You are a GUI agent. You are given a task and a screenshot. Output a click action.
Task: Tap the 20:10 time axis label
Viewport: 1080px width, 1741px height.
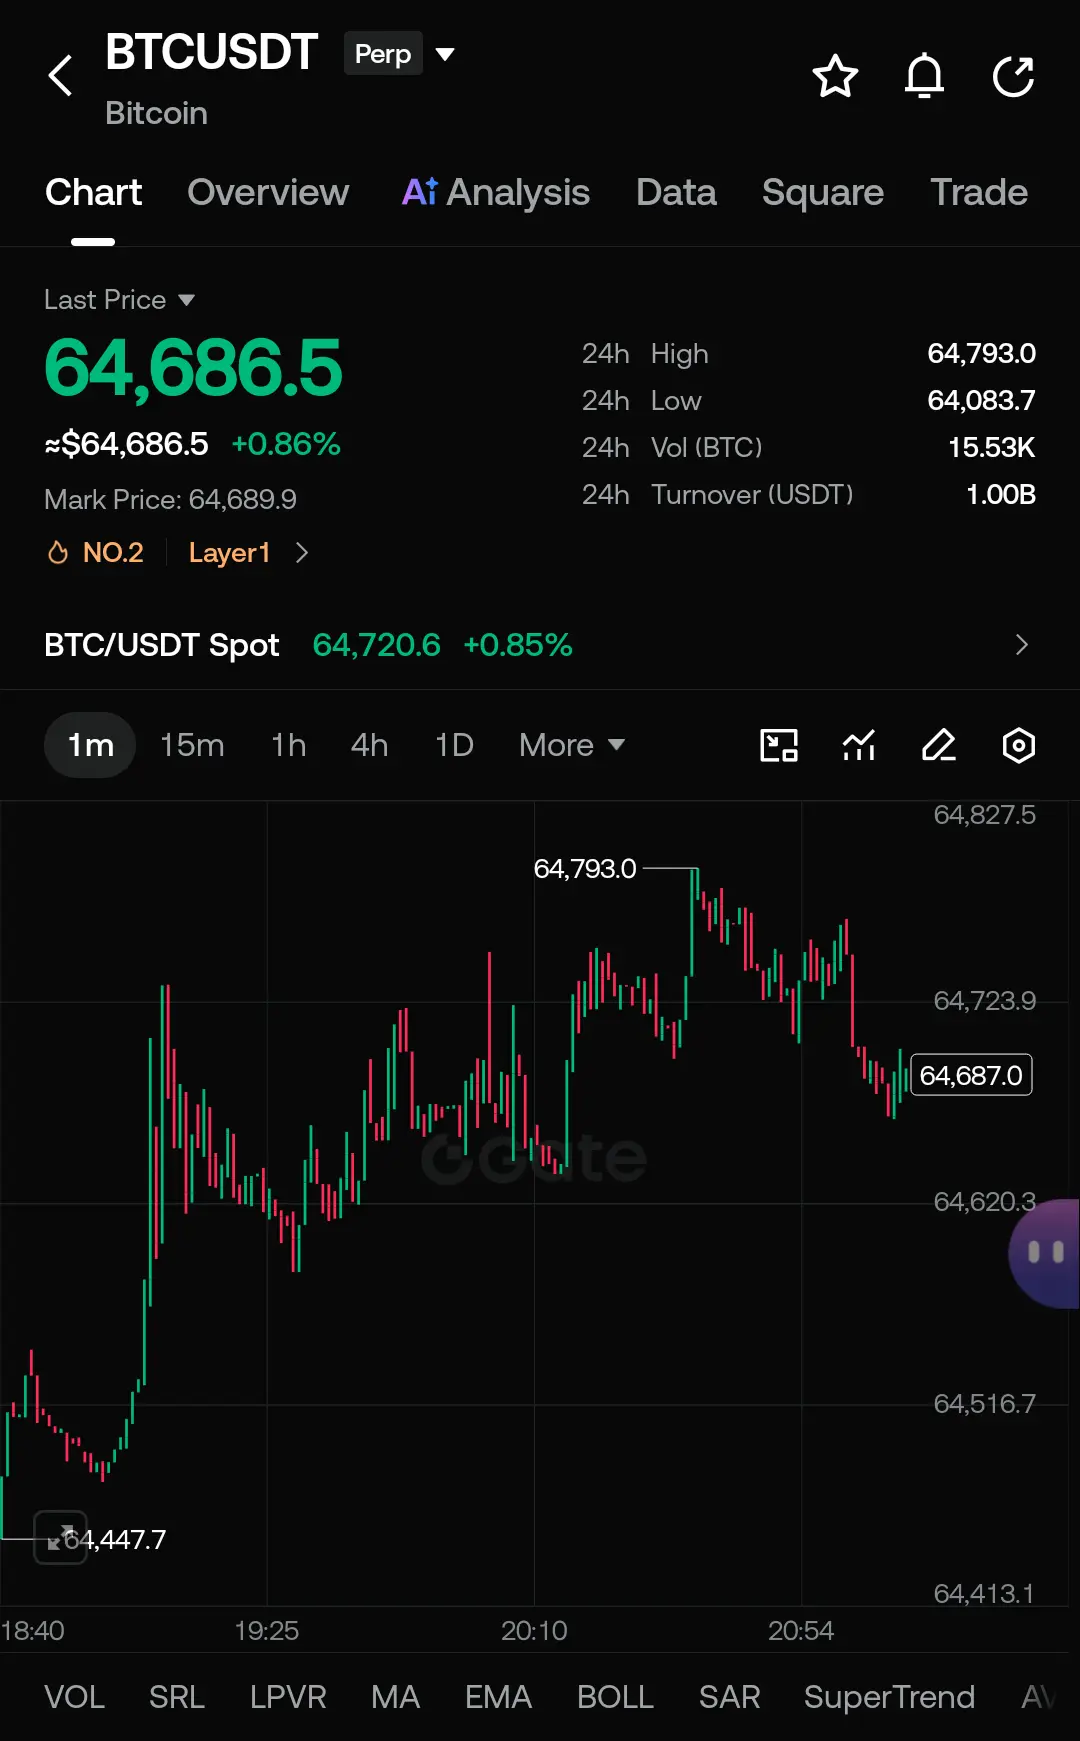coord(534,1631)
